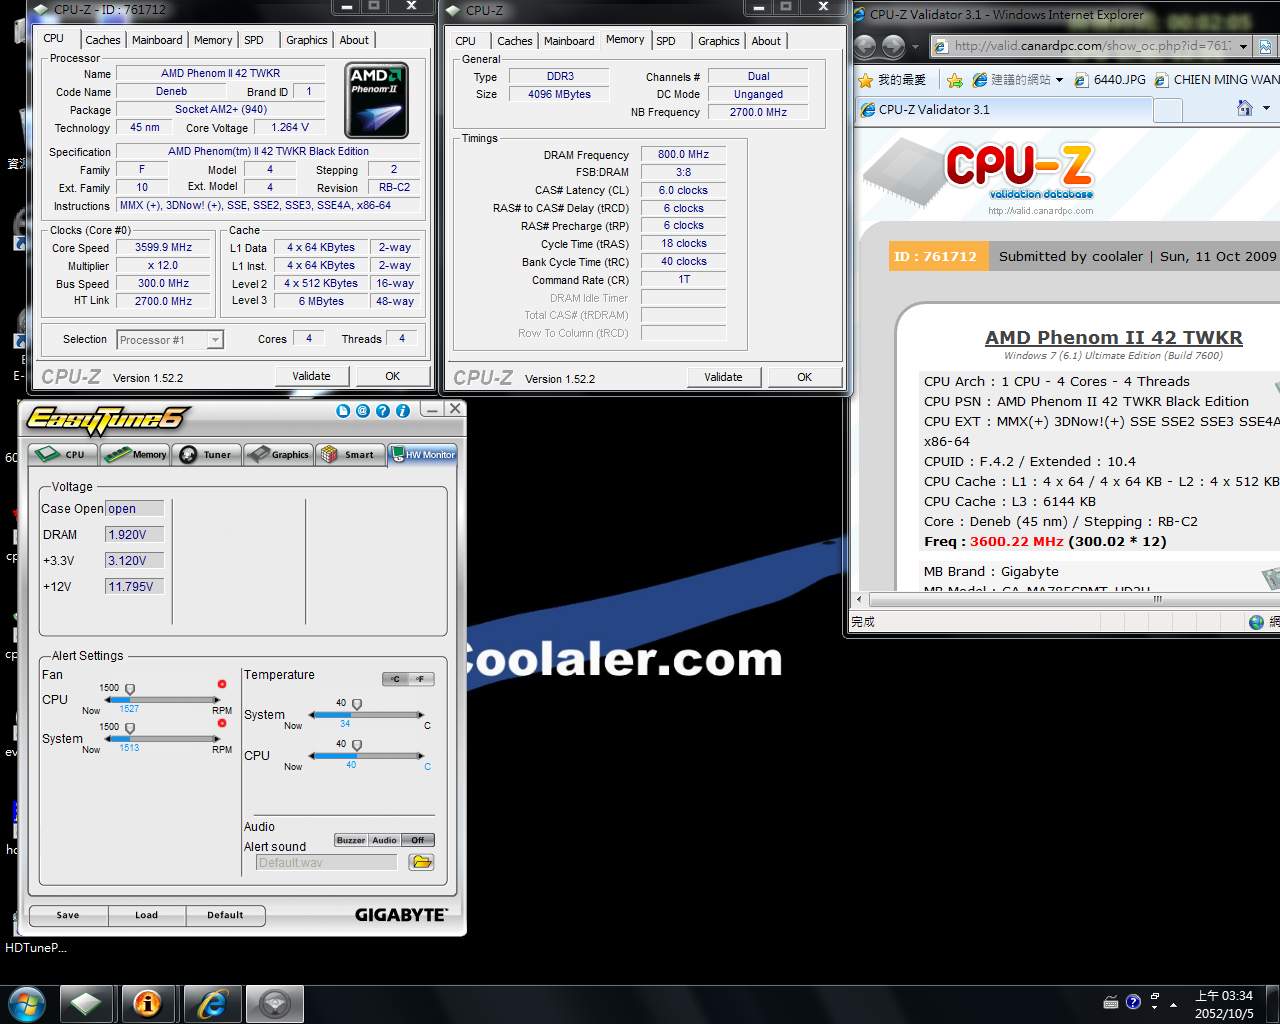Open the folder icon to browse alert sounds
The height and width of the screenshot is (1024, 1280).
pos(420,861)
